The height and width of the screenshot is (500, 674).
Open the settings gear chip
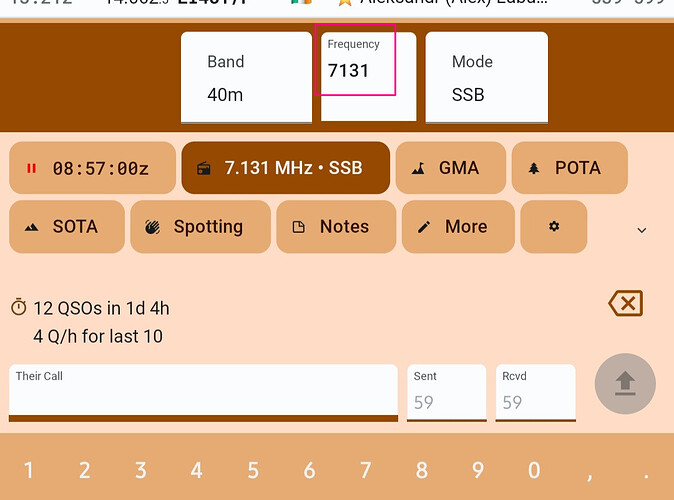click(554, 227)
